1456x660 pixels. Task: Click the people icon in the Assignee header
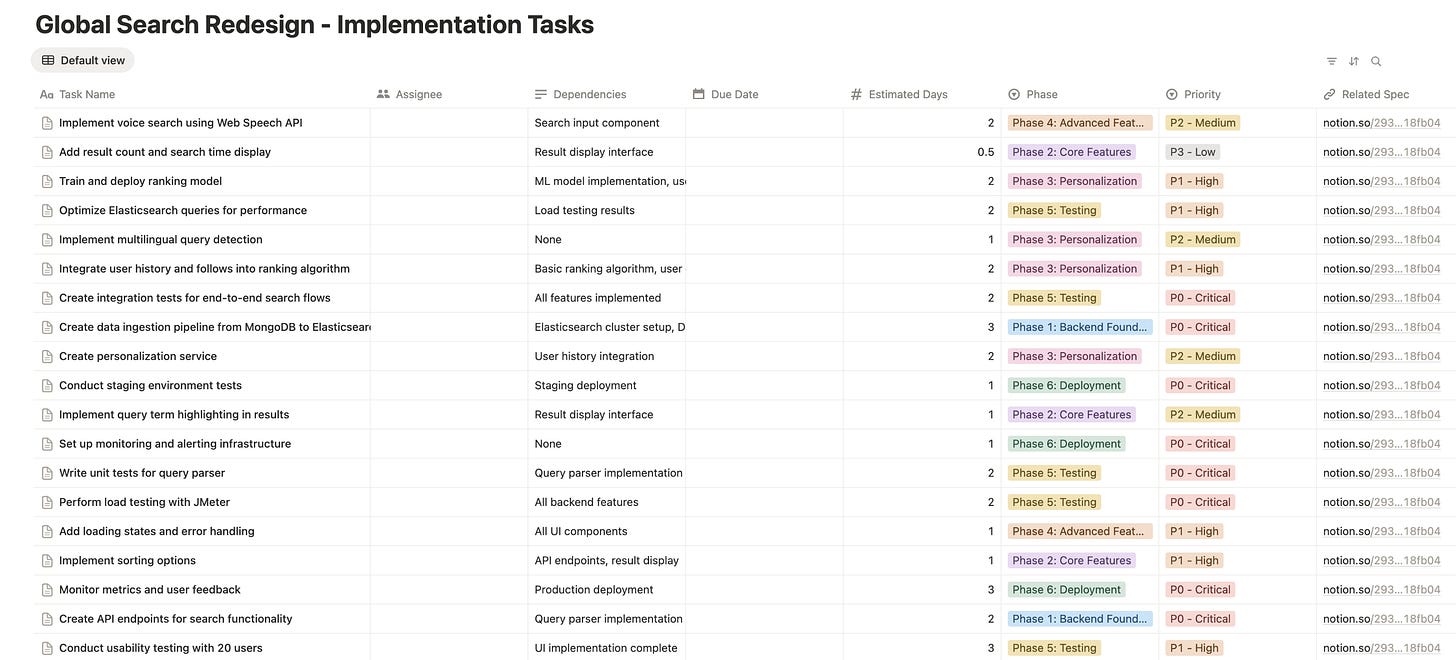pos(381,93)
